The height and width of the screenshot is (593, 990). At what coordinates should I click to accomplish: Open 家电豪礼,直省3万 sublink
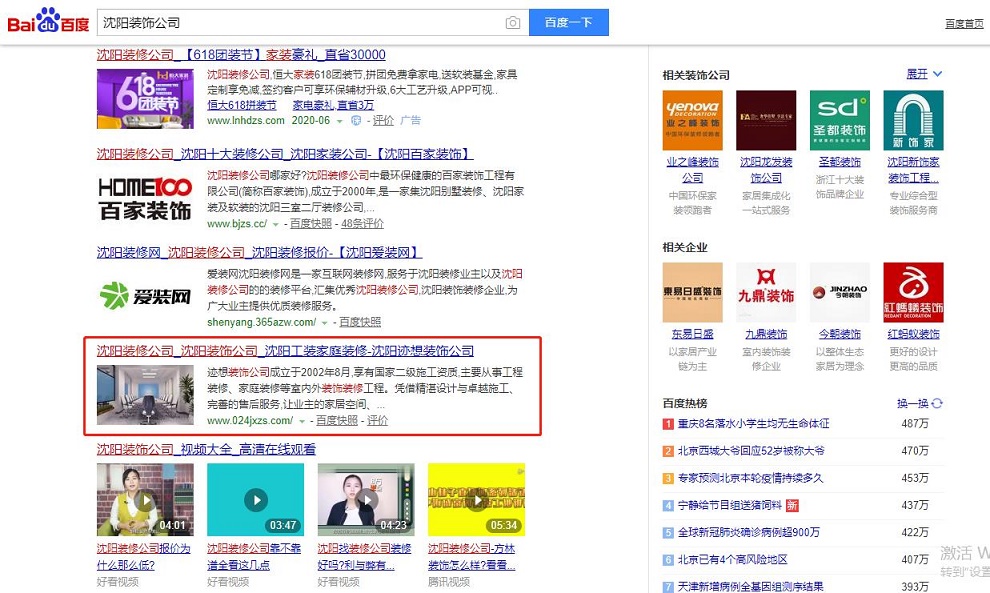tap(333, 105)
